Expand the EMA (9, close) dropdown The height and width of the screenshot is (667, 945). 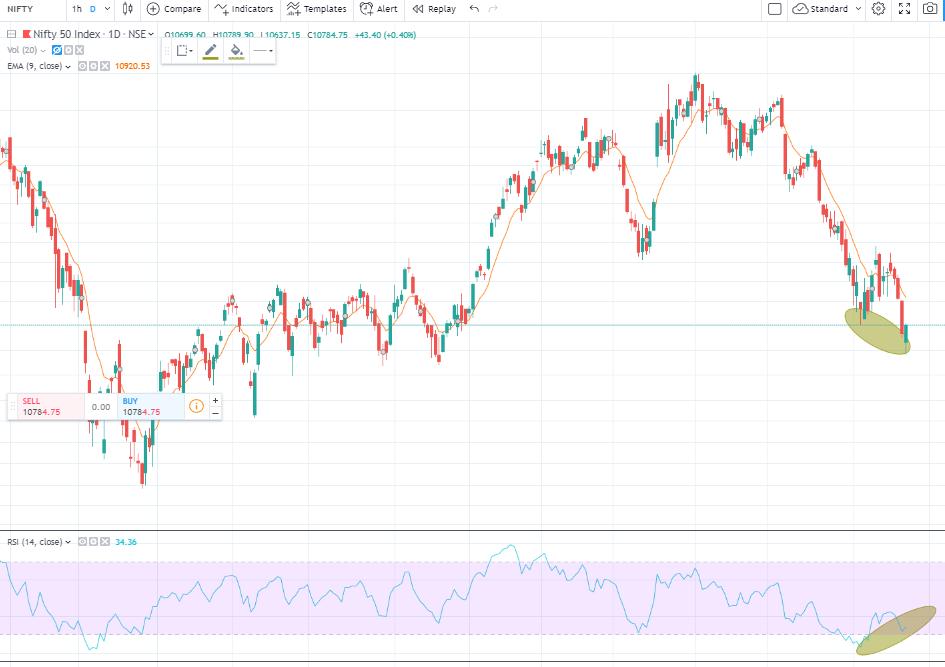(x=68, y=66)
